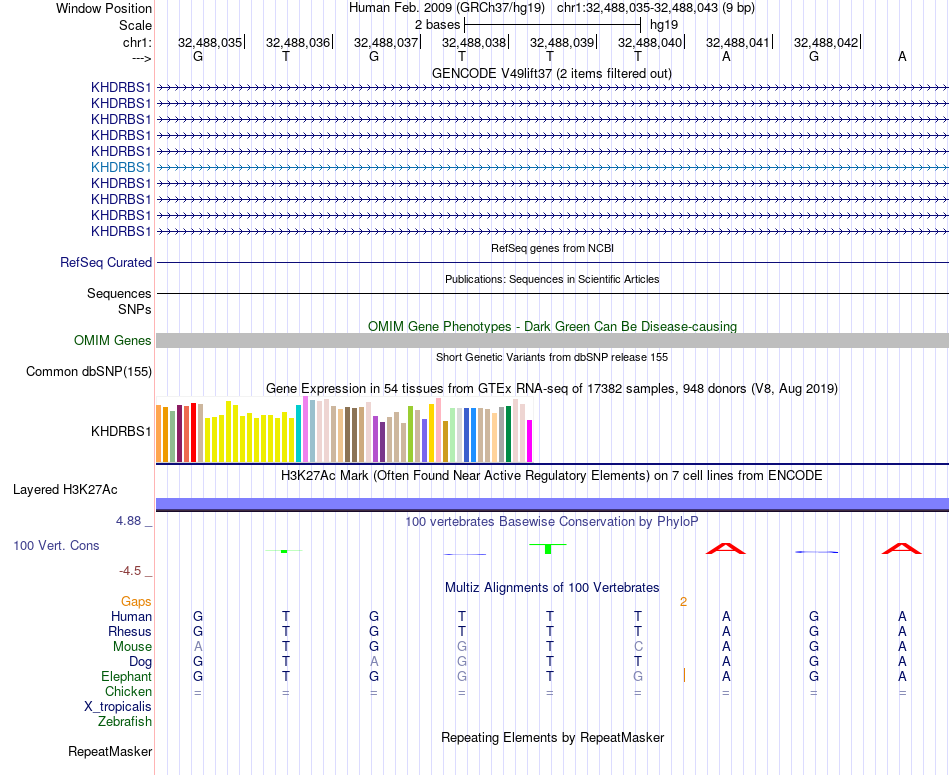Click the Human Feb. 2009 (GRCh37/hg19) title
This screenshot has height=775, width=950.
click(447, 8)
